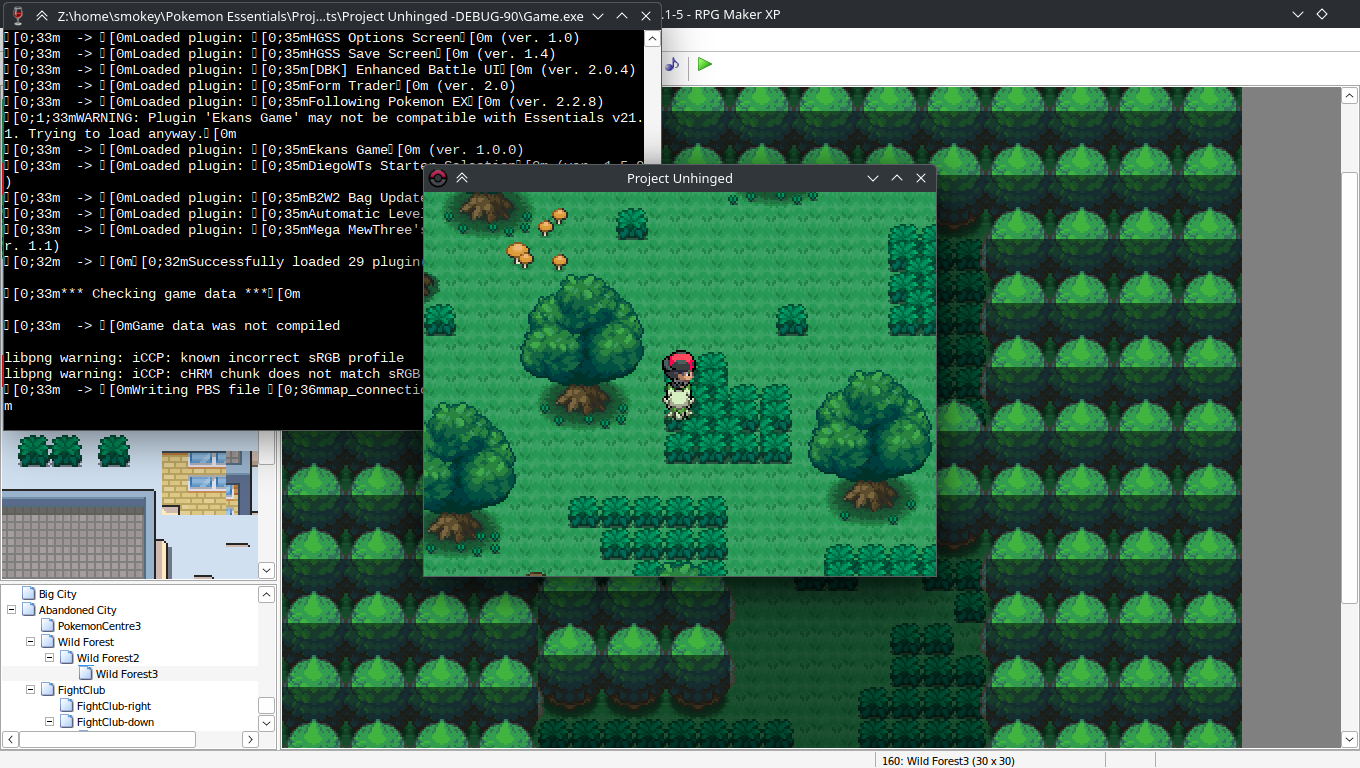Collapse the Abandoned City map folder

coord(12,610)
